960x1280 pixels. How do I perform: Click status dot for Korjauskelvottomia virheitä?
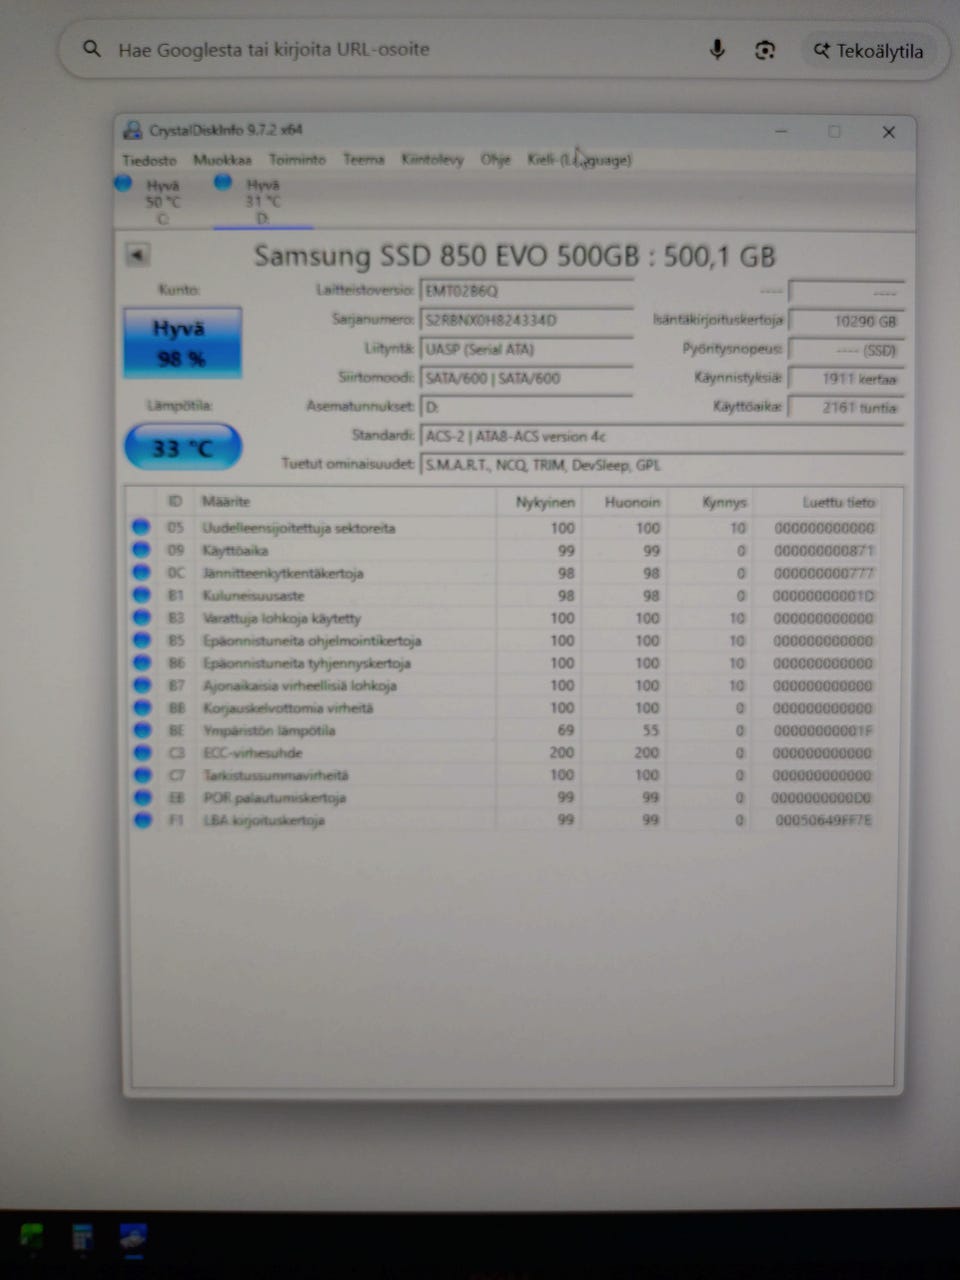pyautogui.click(x=141, y=707)
